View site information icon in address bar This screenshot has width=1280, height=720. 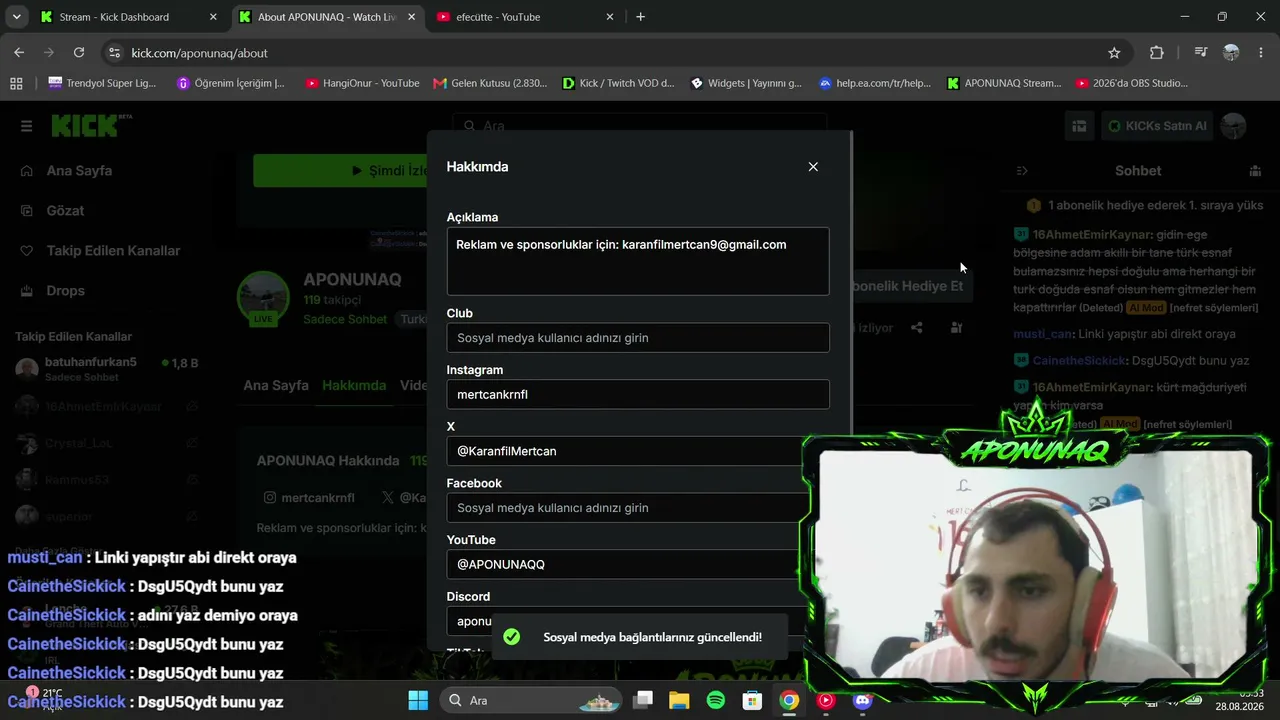tap(114, 53)
